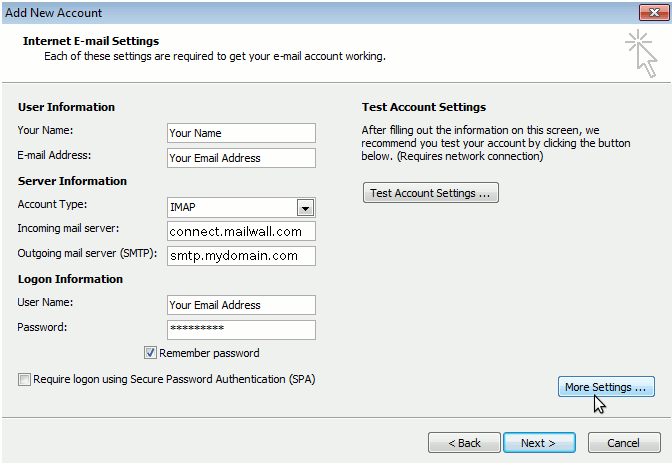Click Test Account Settings button
The height and width of the screenshot is (465, 672).
tap(430, 193)
